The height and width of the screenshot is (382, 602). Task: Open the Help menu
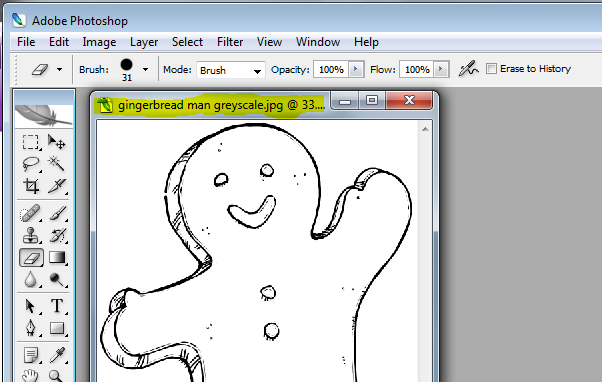[x=366, y=42]
